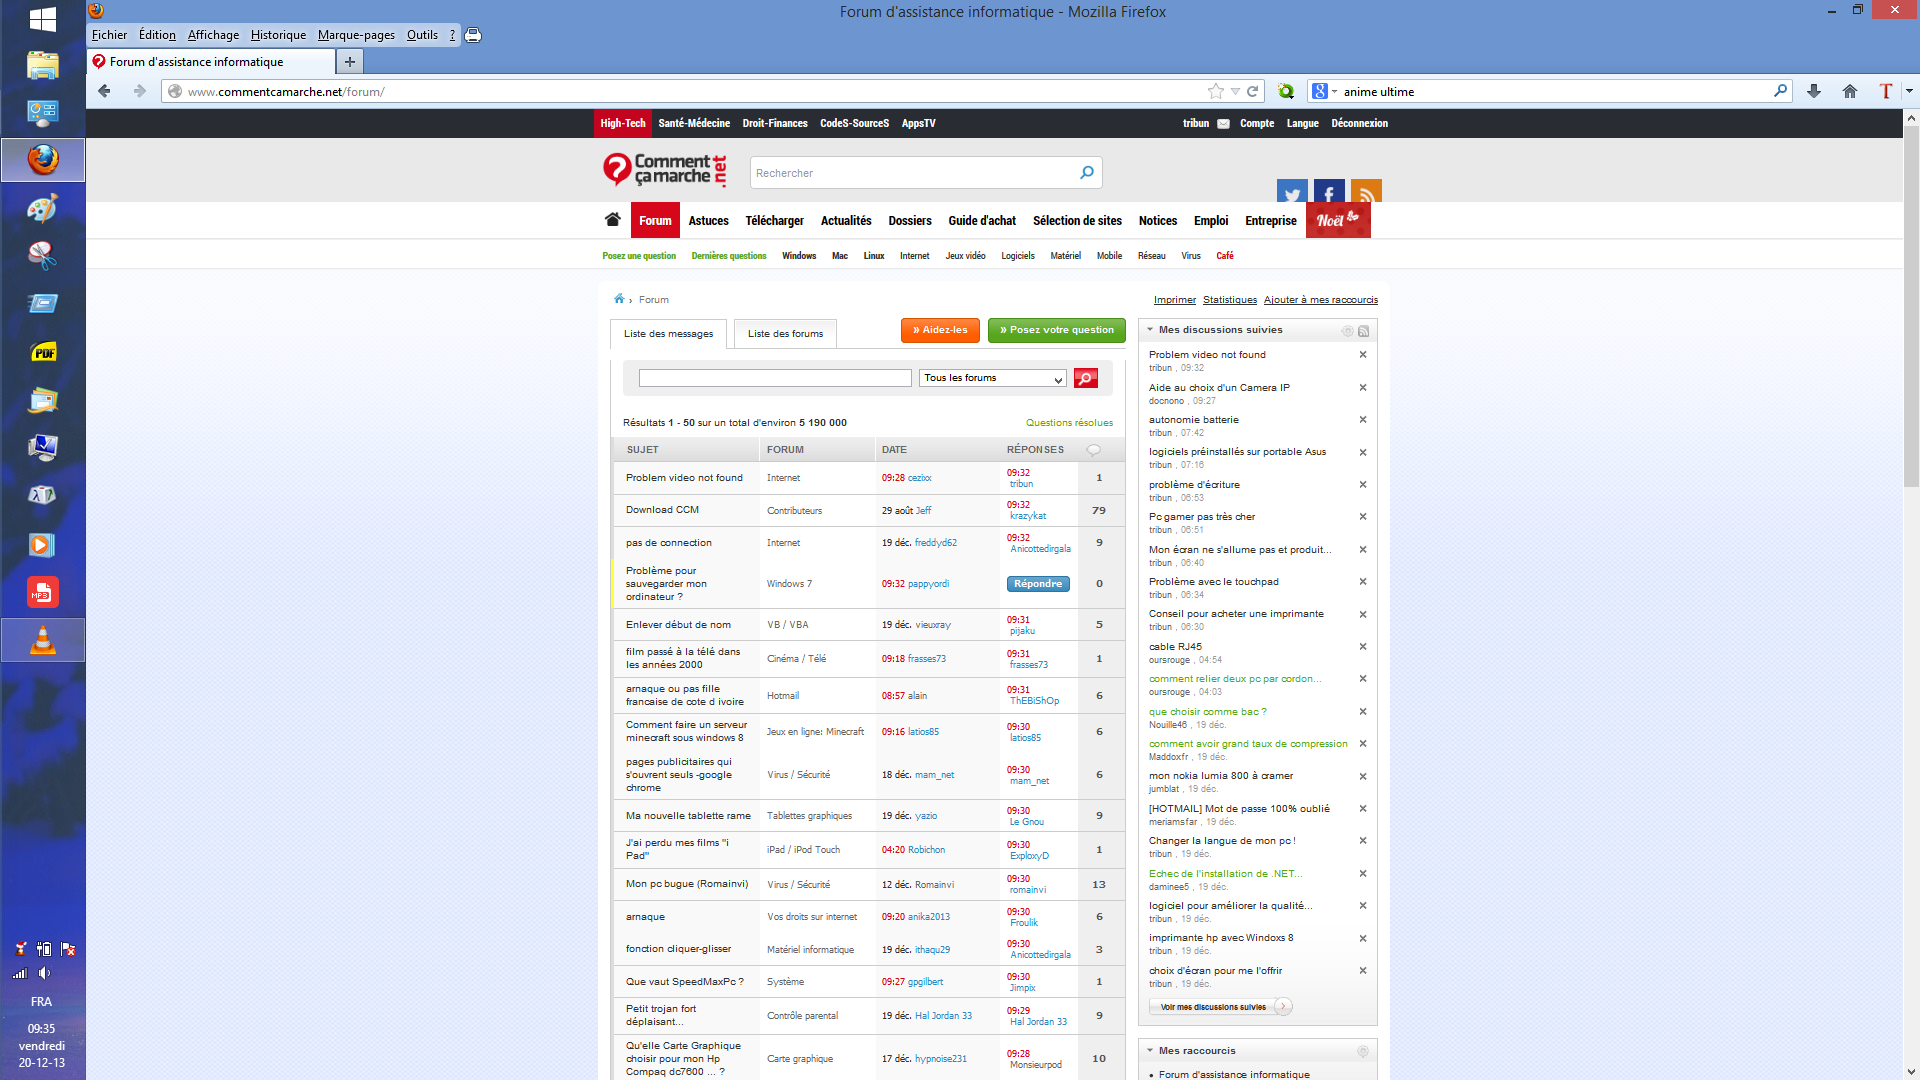Launch Paint from the taskbar palette icon
1920x1080 pixels.
pyautogui.click(x=43, y=208)
